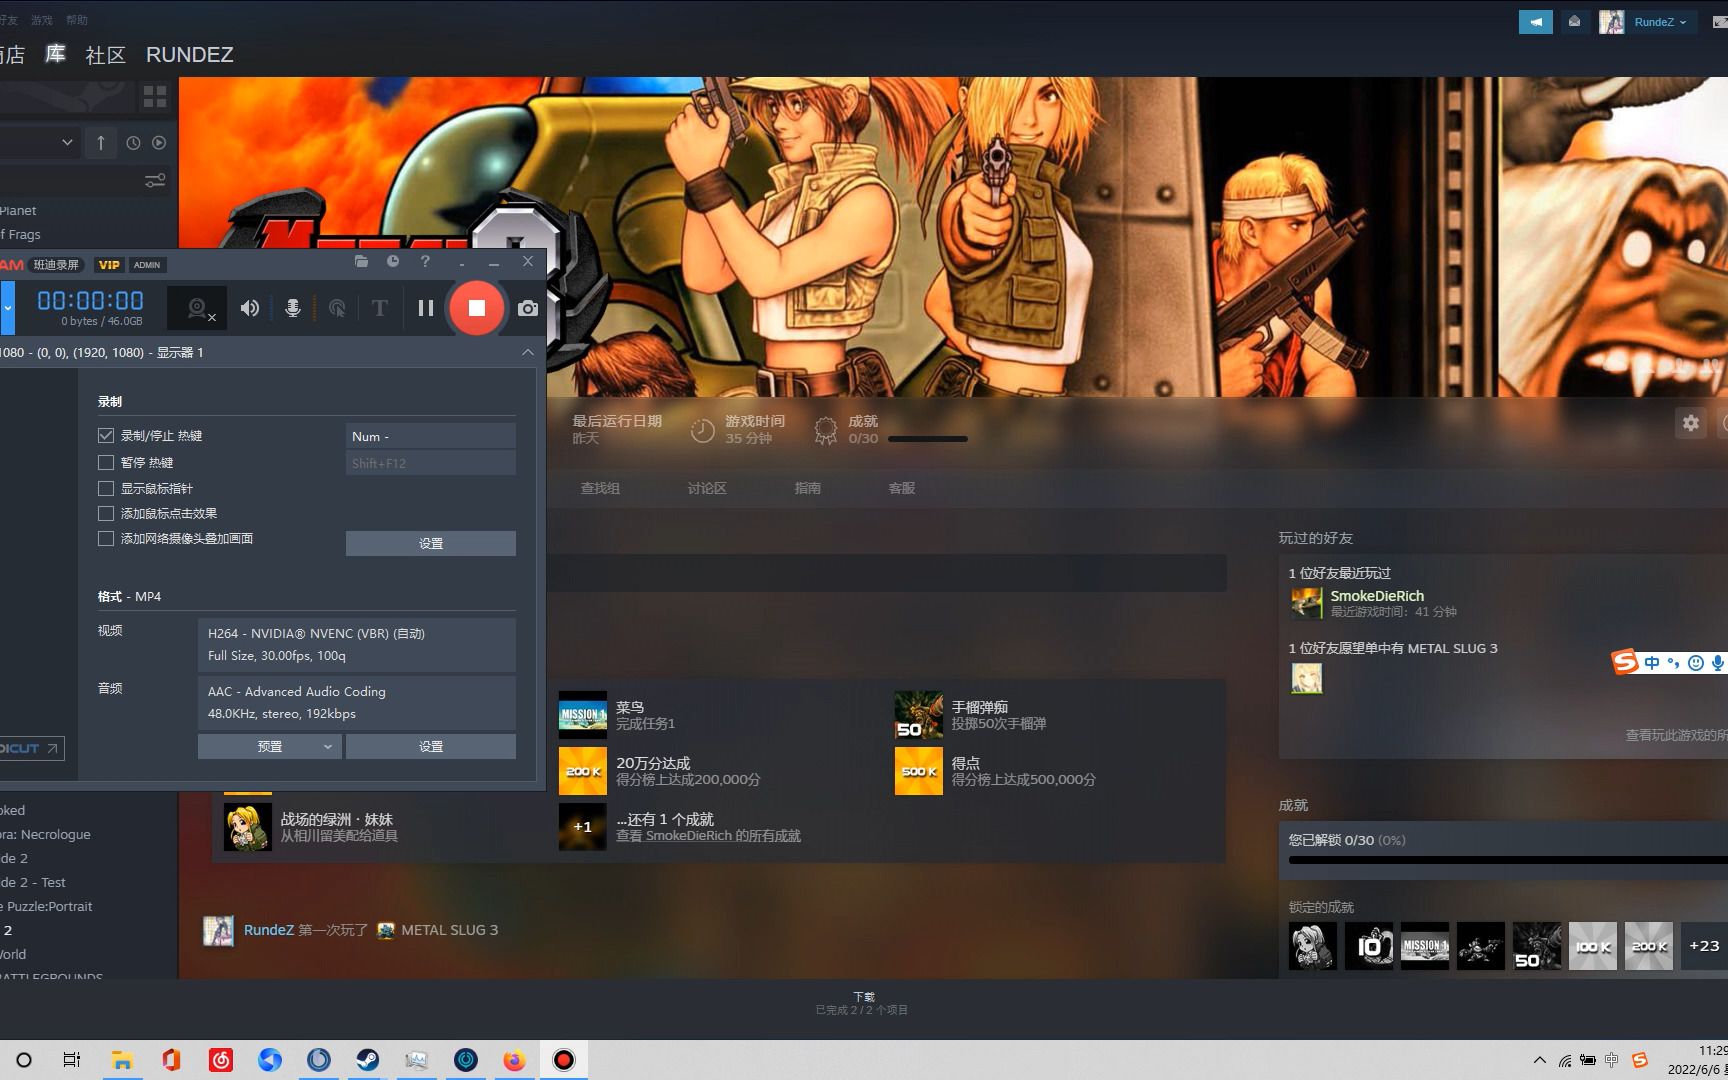
Task: Open Office from the taskbar
Action: [171, 1060]
